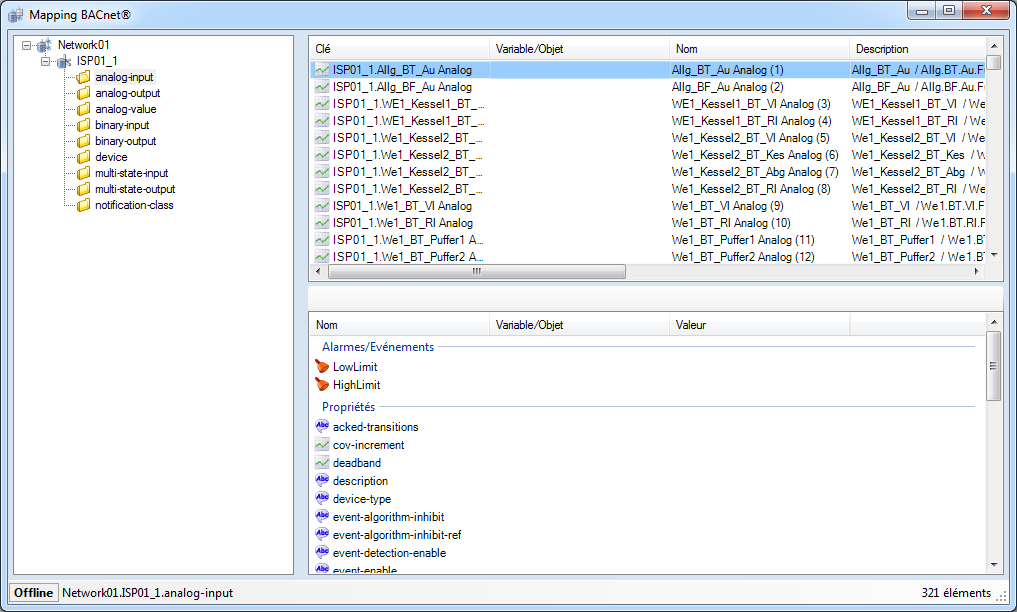Viewport: 1017px width, 612px height.
Task: Select the deadband property
Action: click(x=357, y=463)
